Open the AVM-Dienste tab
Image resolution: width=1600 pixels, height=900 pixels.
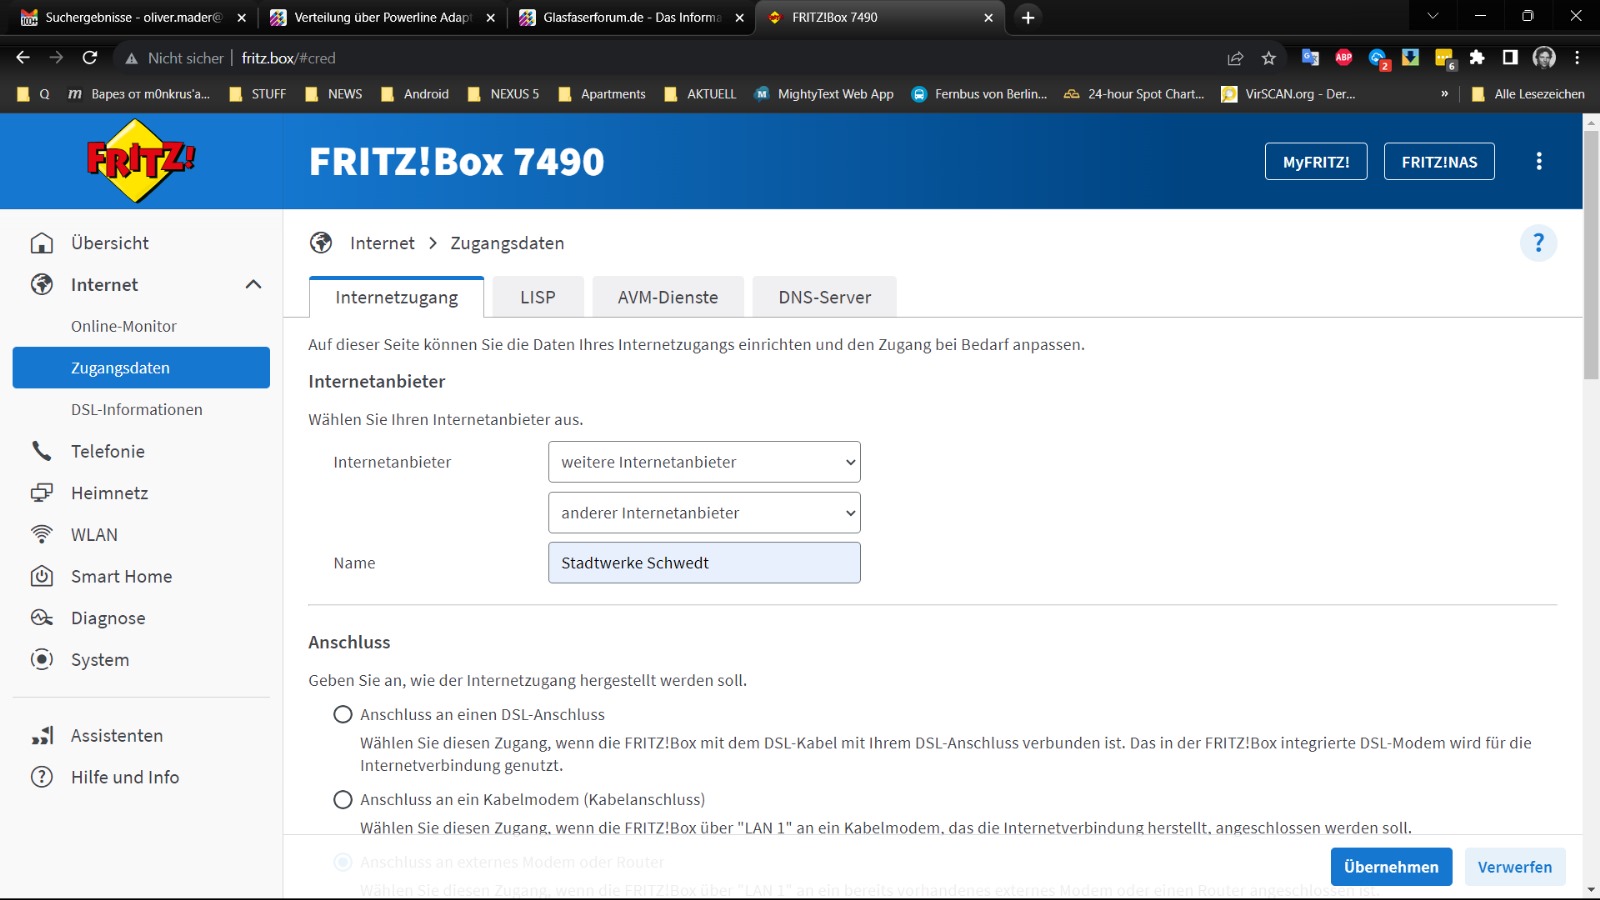pos(668,297)
